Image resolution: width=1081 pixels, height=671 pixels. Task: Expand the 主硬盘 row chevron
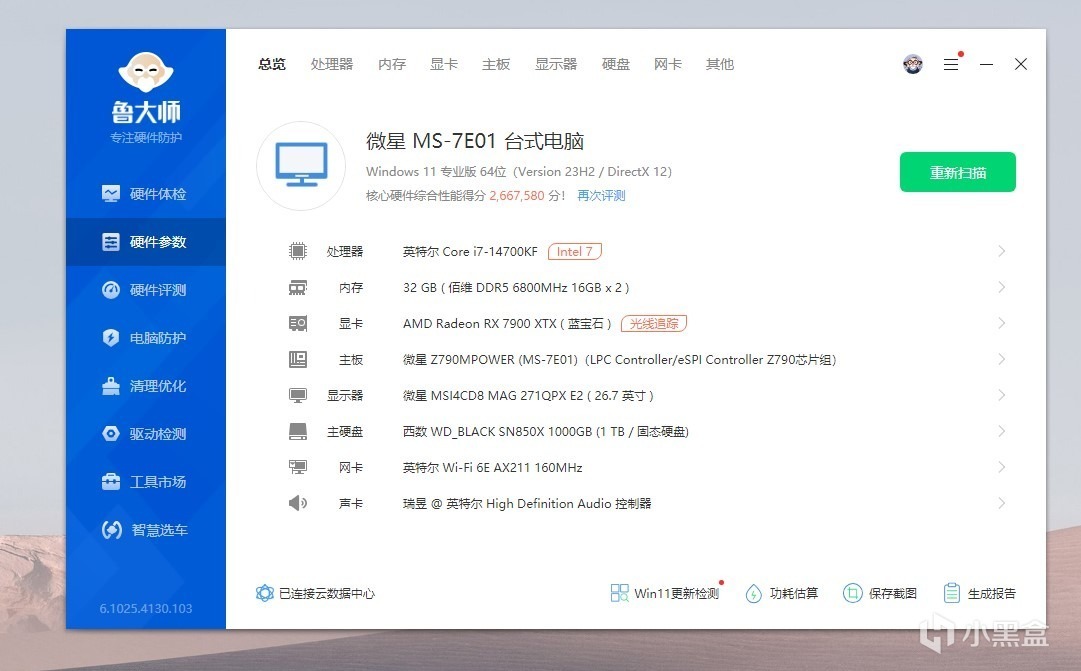(x=1001, y=431)
